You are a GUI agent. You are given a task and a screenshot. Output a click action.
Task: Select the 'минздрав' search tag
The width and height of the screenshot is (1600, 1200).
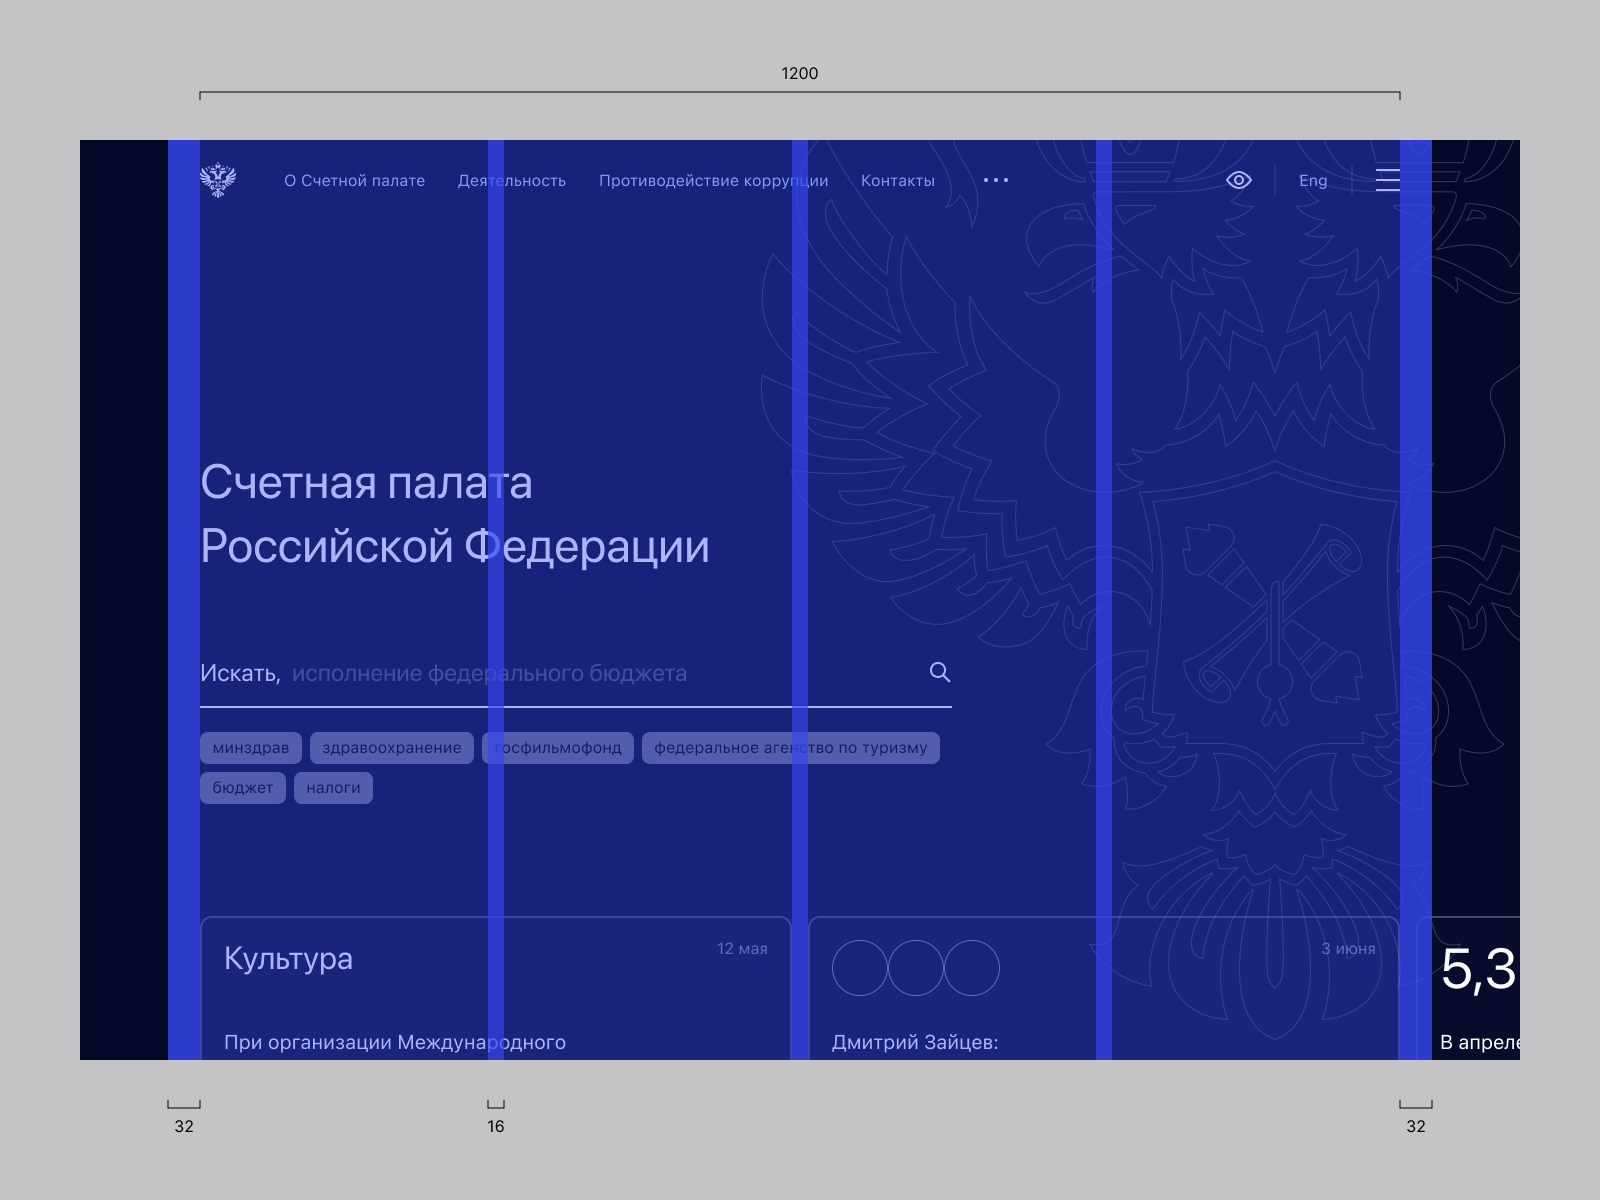[250, 748]
